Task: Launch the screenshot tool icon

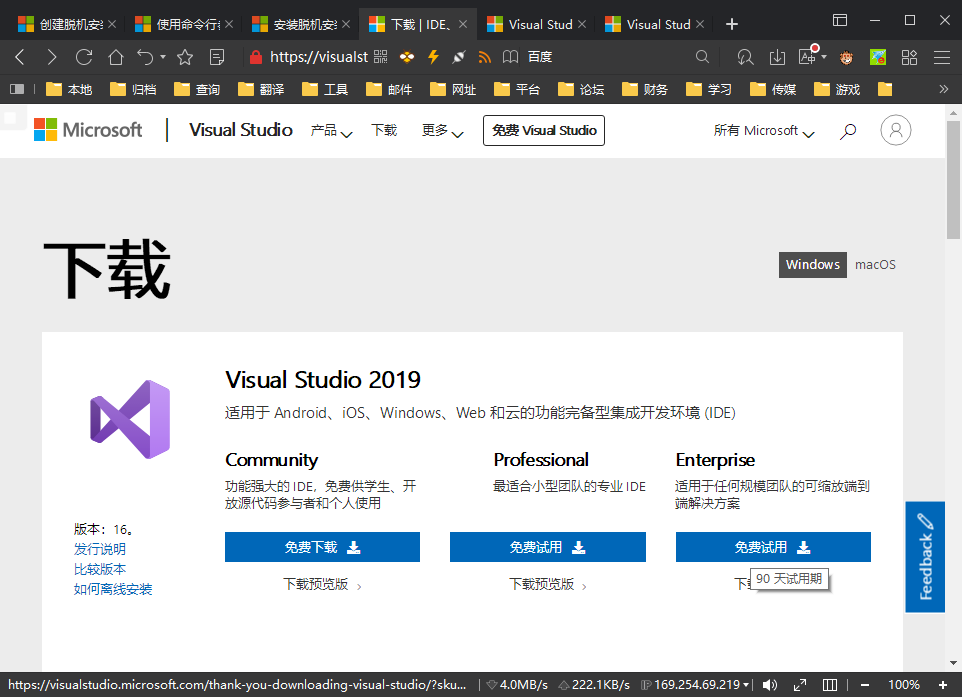Action: (x=459, y=56)
